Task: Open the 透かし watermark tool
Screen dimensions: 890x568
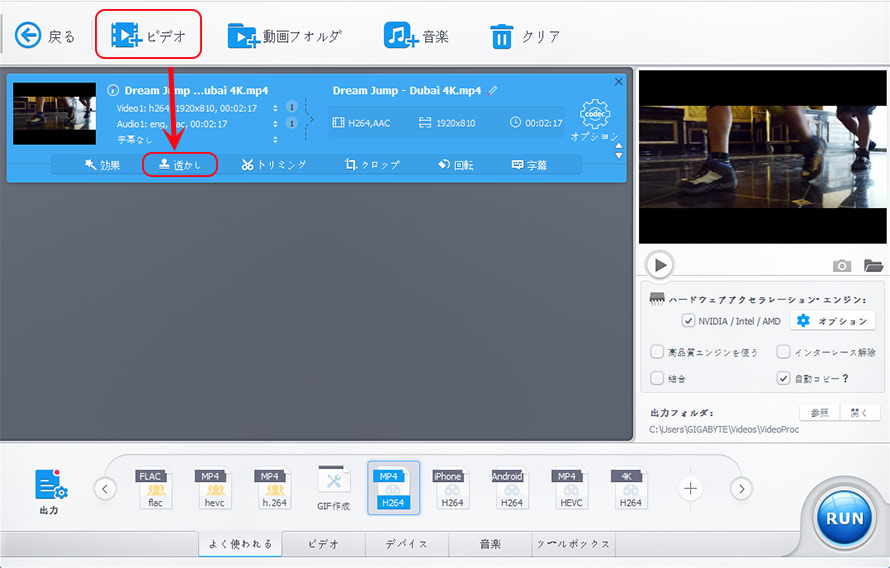Action: coord(179,165)
